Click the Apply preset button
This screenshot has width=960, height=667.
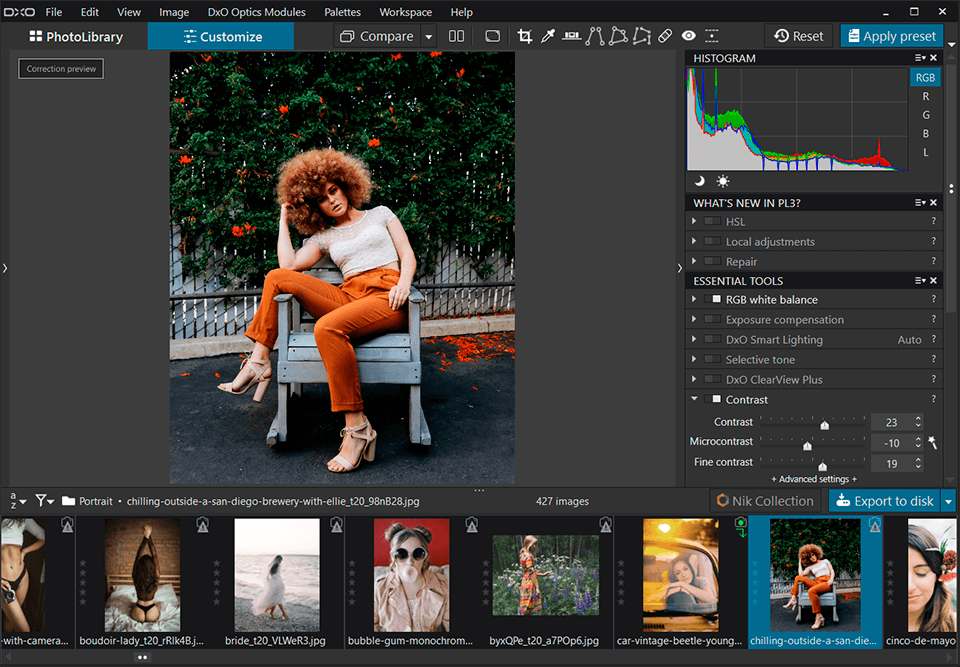tap(891, 35)
